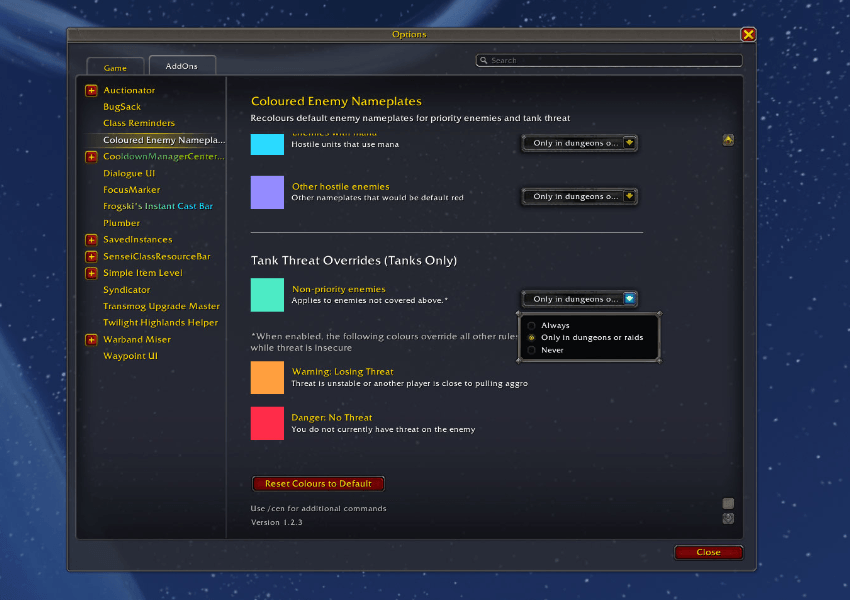Select Coloured Enemy Nameplates in addon list

(164, 140)
